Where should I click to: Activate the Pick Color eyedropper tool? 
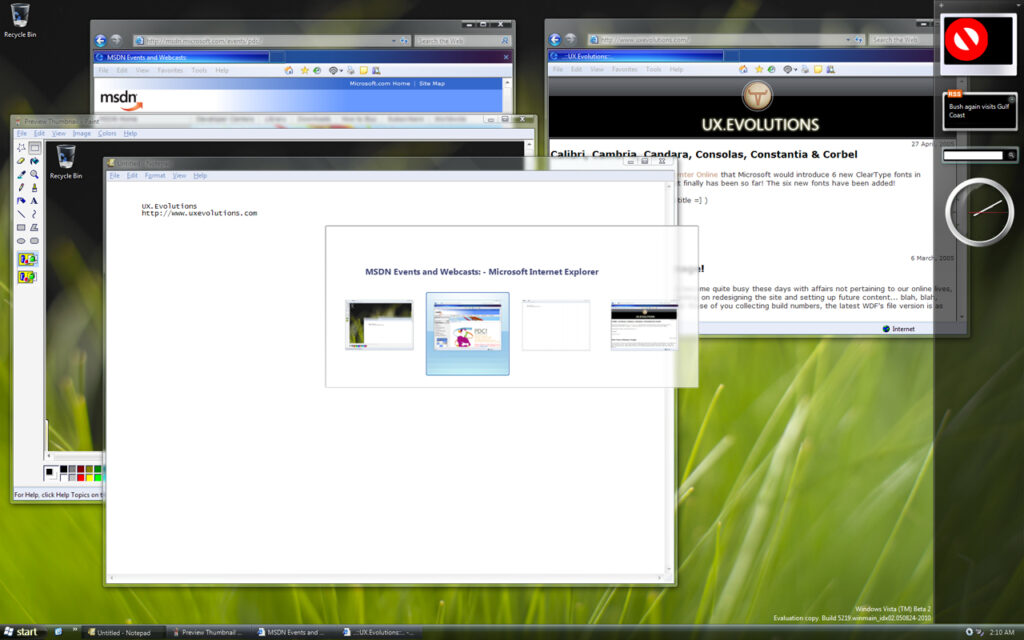[21, 174]
